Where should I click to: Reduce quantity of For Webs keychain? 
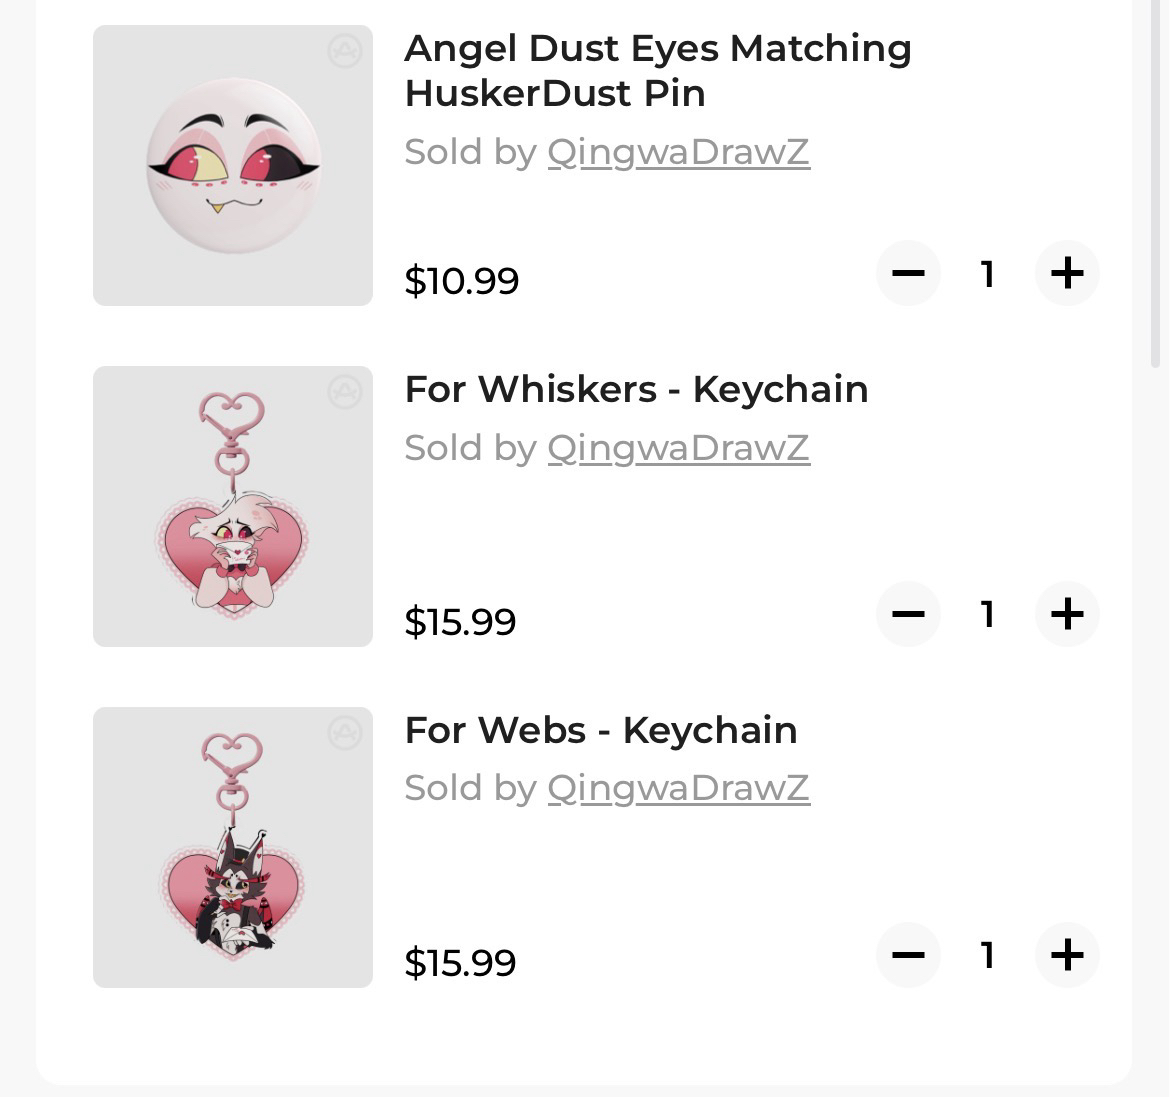click(x=908, y=955)
